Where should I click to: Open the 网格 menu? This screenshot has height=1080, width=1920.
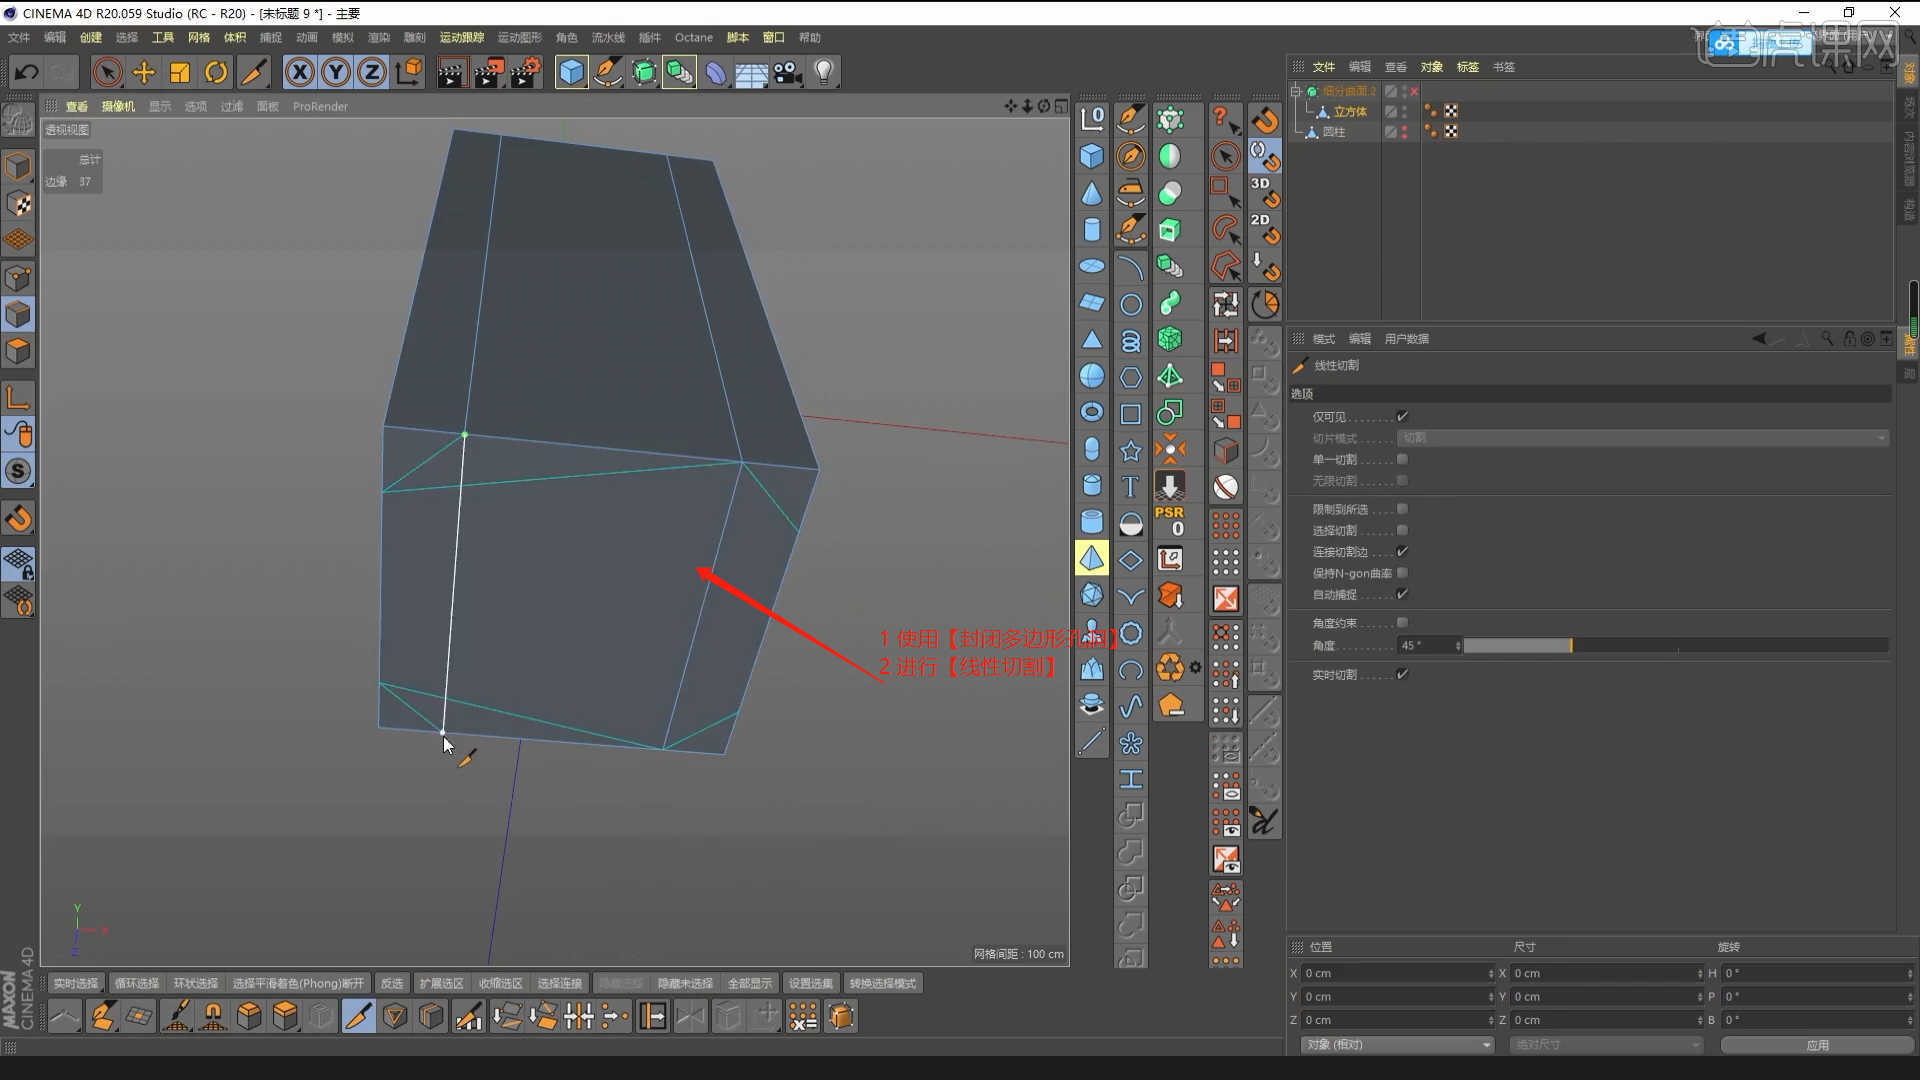(199, 37)
